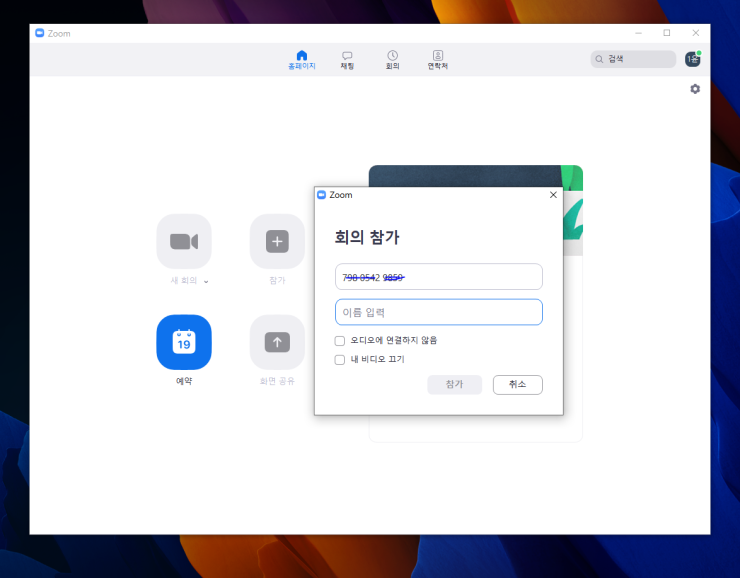Expand the 새 회의 dropdown arrow
Image resolution: width=740 pixels, height=578 pixels.
(x=206, y=281)
